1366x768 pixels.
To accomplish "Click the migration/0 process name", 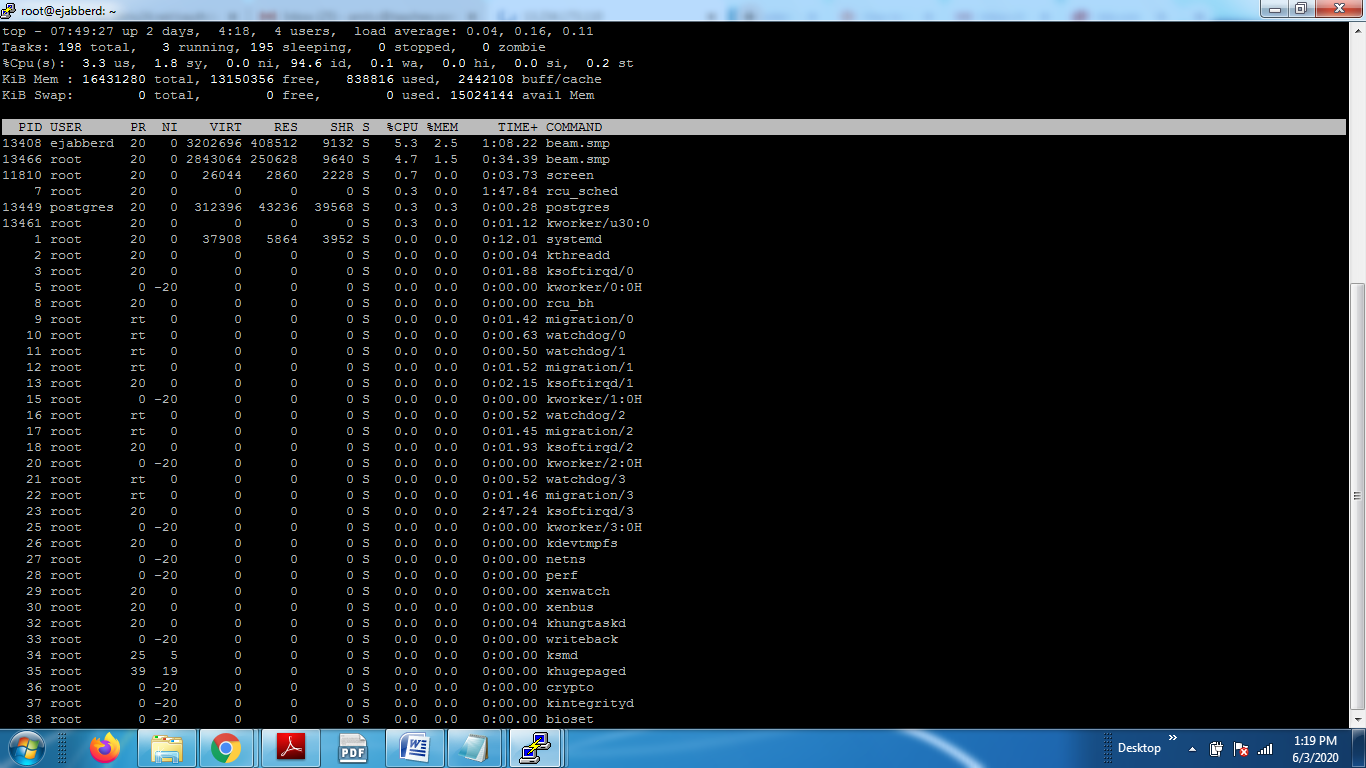I will [x=590, y=319].
